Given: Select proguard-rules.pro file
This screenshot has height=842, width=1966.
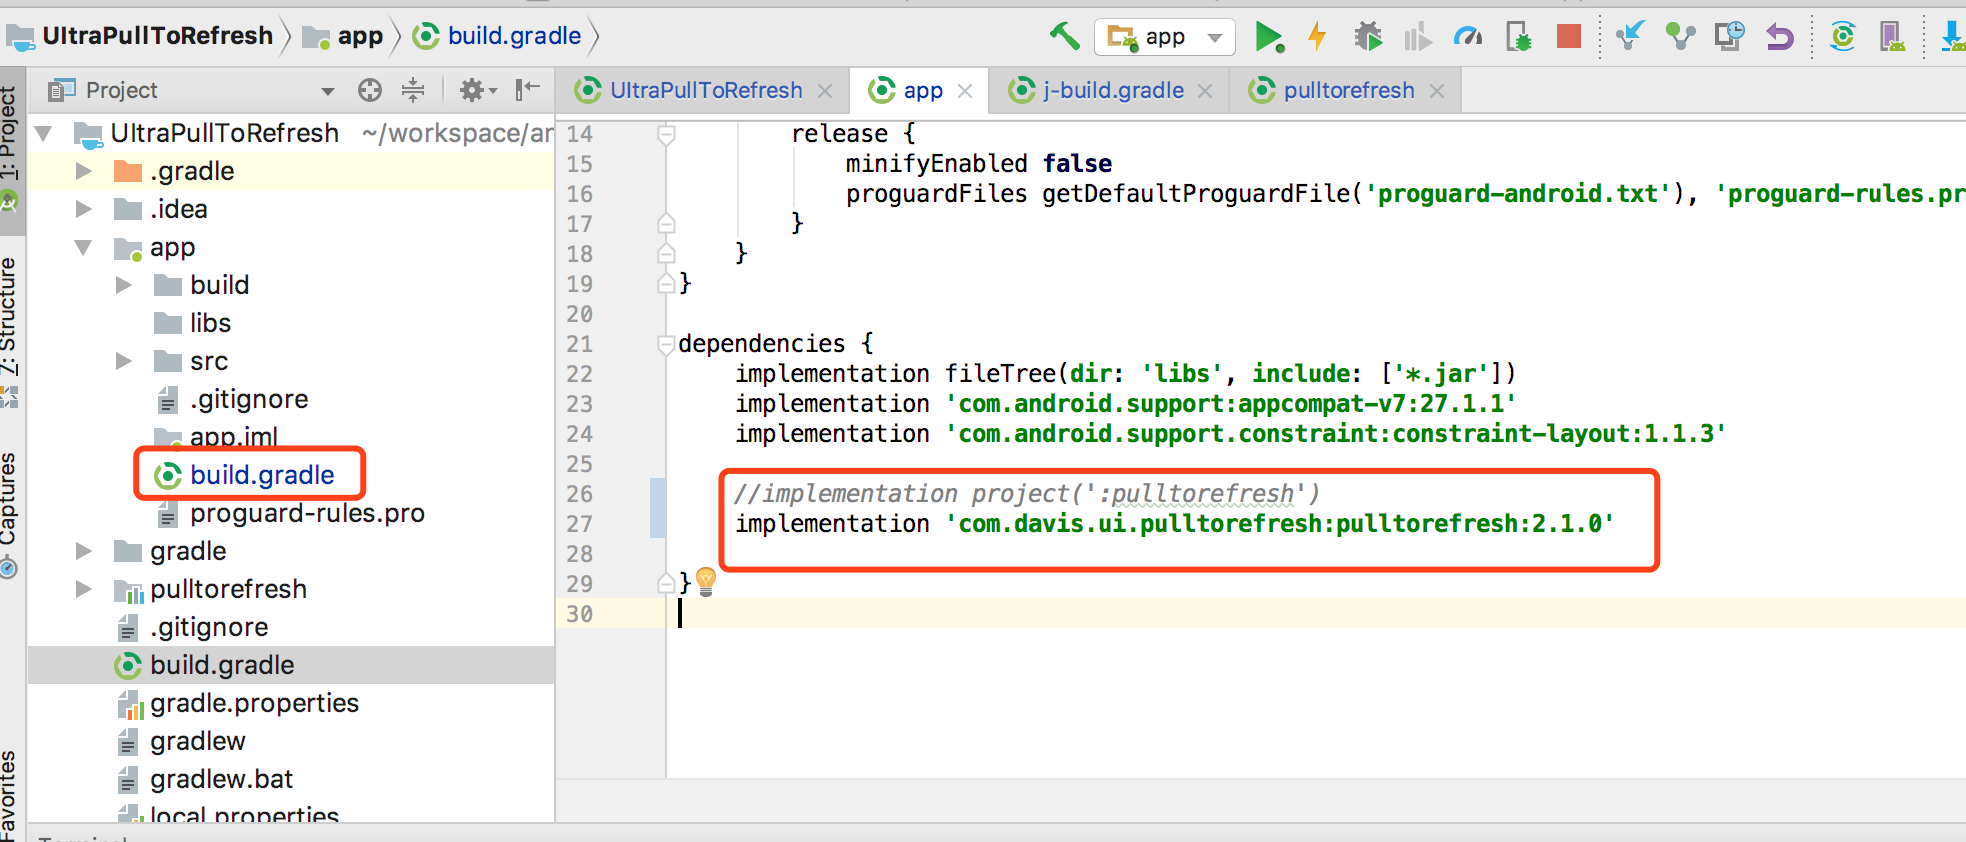Looking at the screenshot, I should [x=307, y=513].
